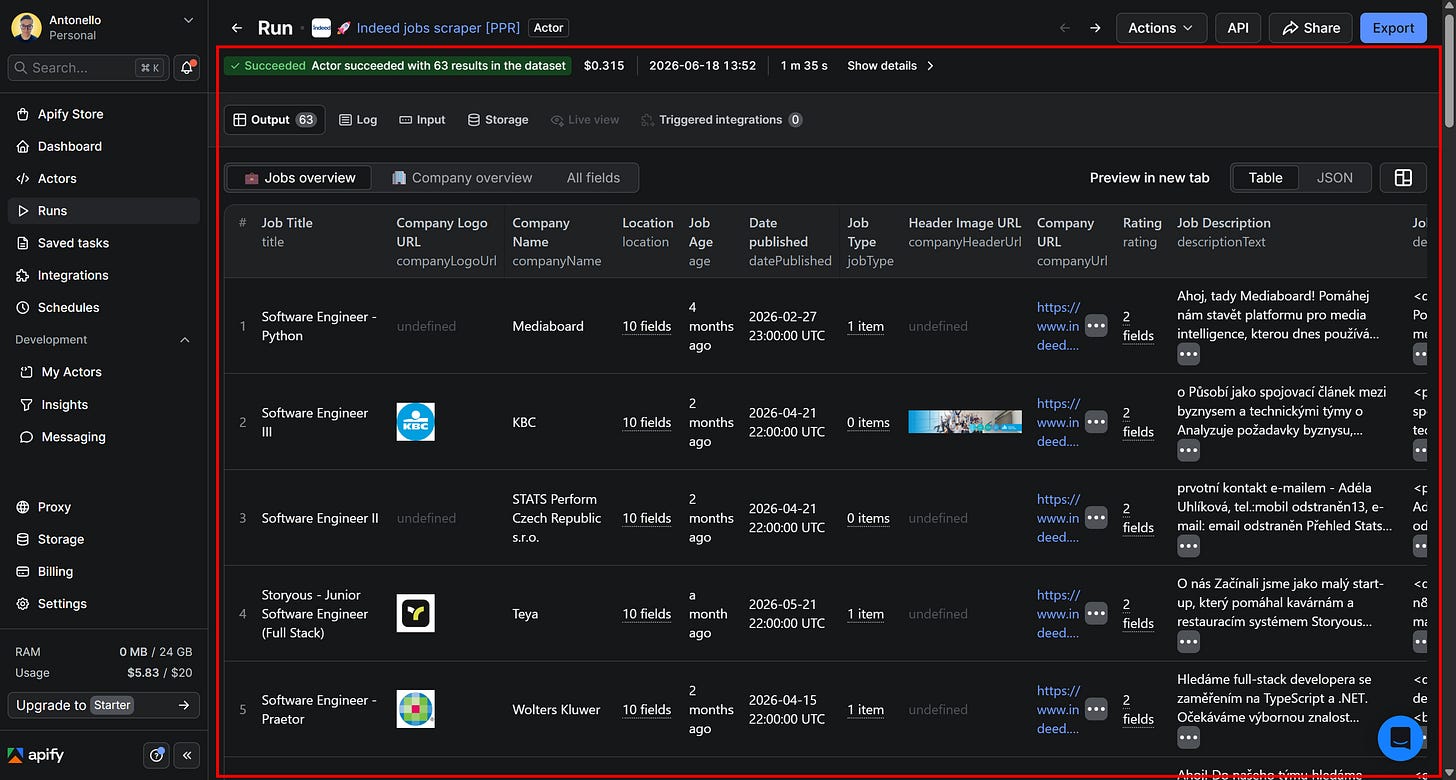This screenshot has width=1456, height=780.
Task: Select the All fields view
Action: coord(593,178)
